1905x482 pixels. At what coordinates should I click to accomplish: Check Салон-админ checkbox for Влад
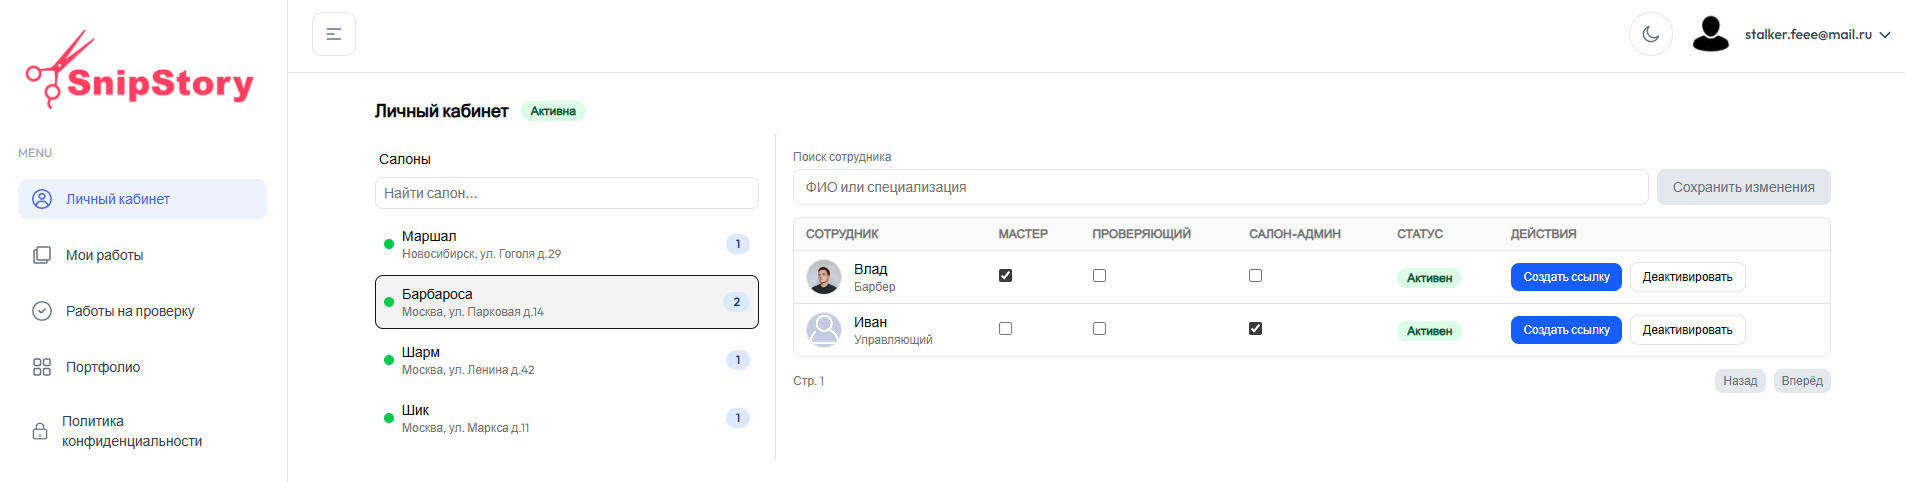point(1256,276)
